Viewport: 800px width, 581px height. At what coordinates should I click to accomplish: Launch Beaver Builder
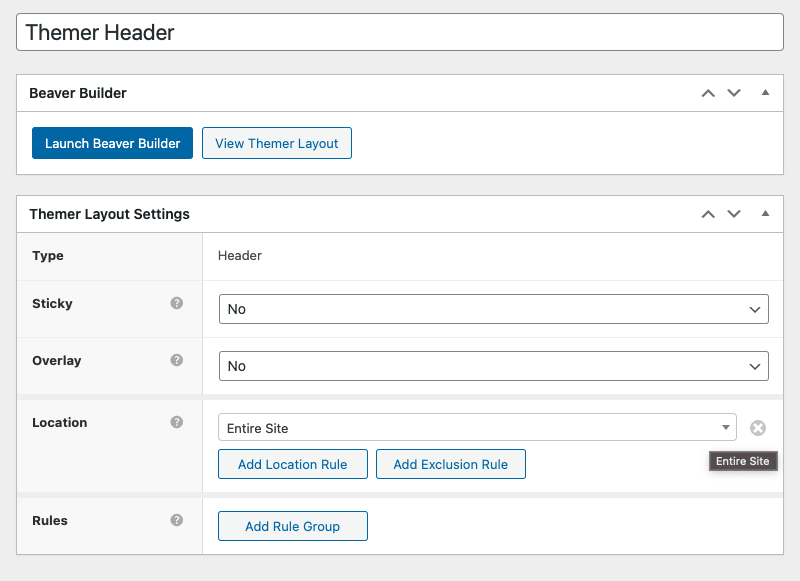click(112, 143)
